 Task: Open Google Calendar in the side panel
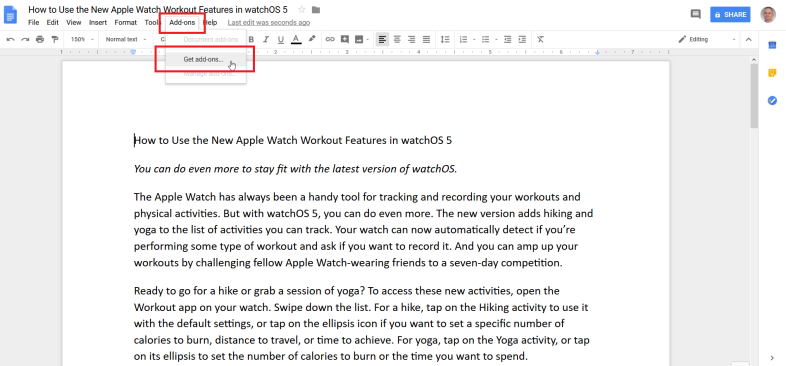click(772, 45)
